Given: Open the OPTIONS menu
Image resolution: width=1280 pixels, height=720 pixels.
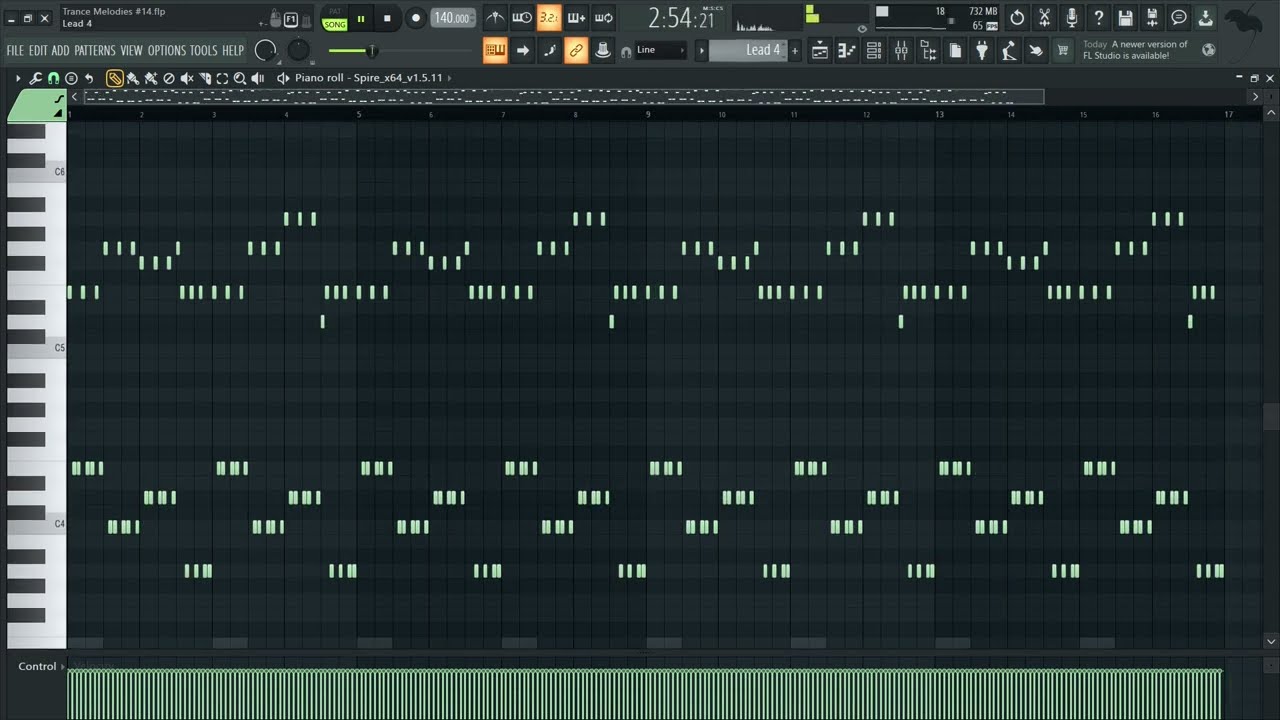Looking at the screenshot, I should coord(167,50).
